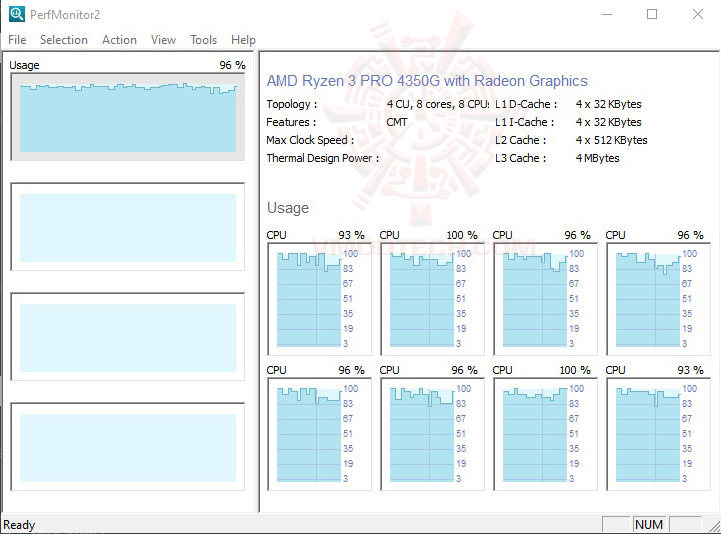Close the PerfMonitor2 window

(698, 14)
